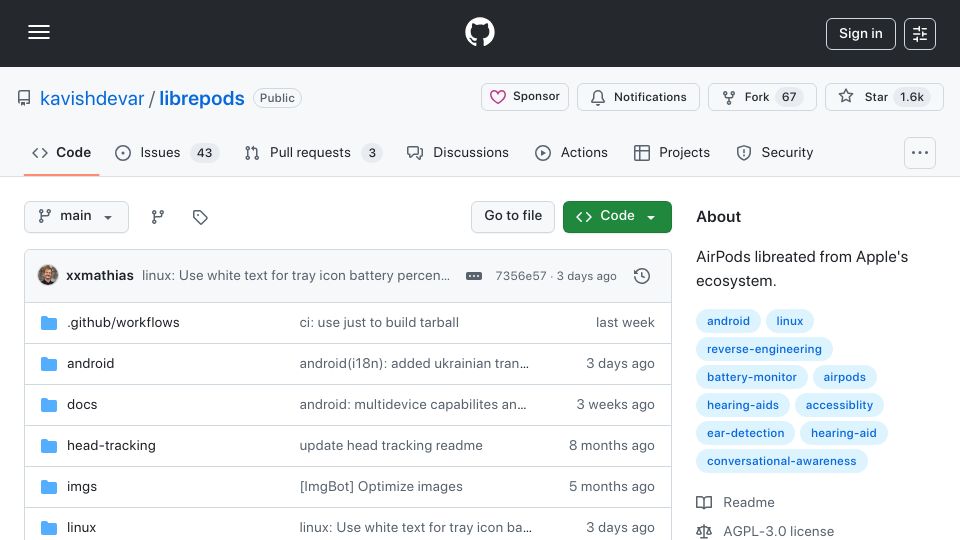
Task: Expand the green Code dropdown
Action: (x=617, y=217)
